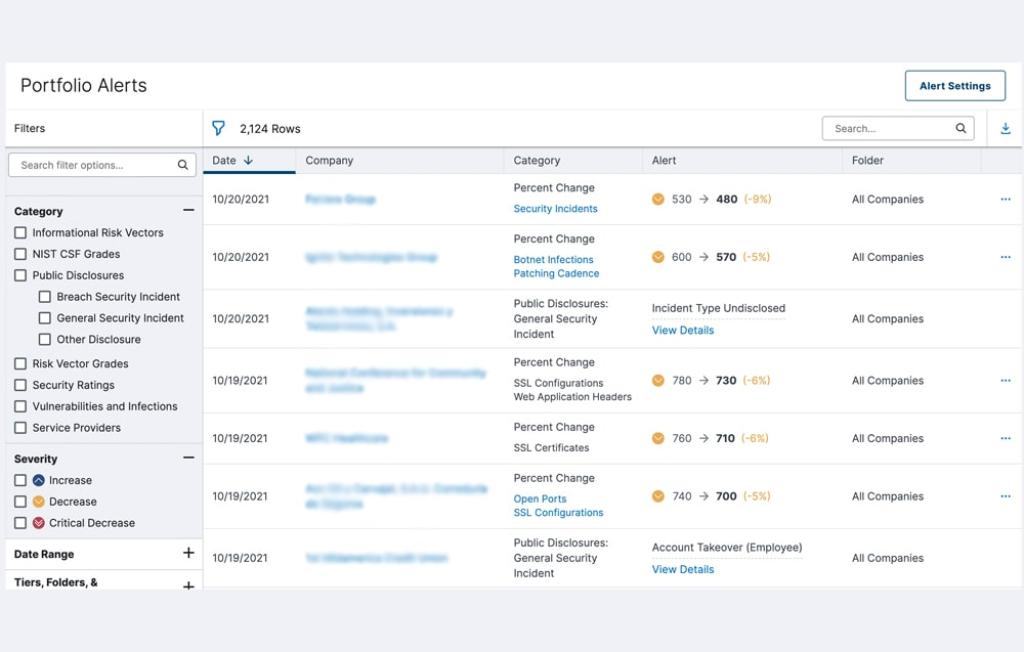
Task: Click the Botnet Infections link
Action: [553, 259]
